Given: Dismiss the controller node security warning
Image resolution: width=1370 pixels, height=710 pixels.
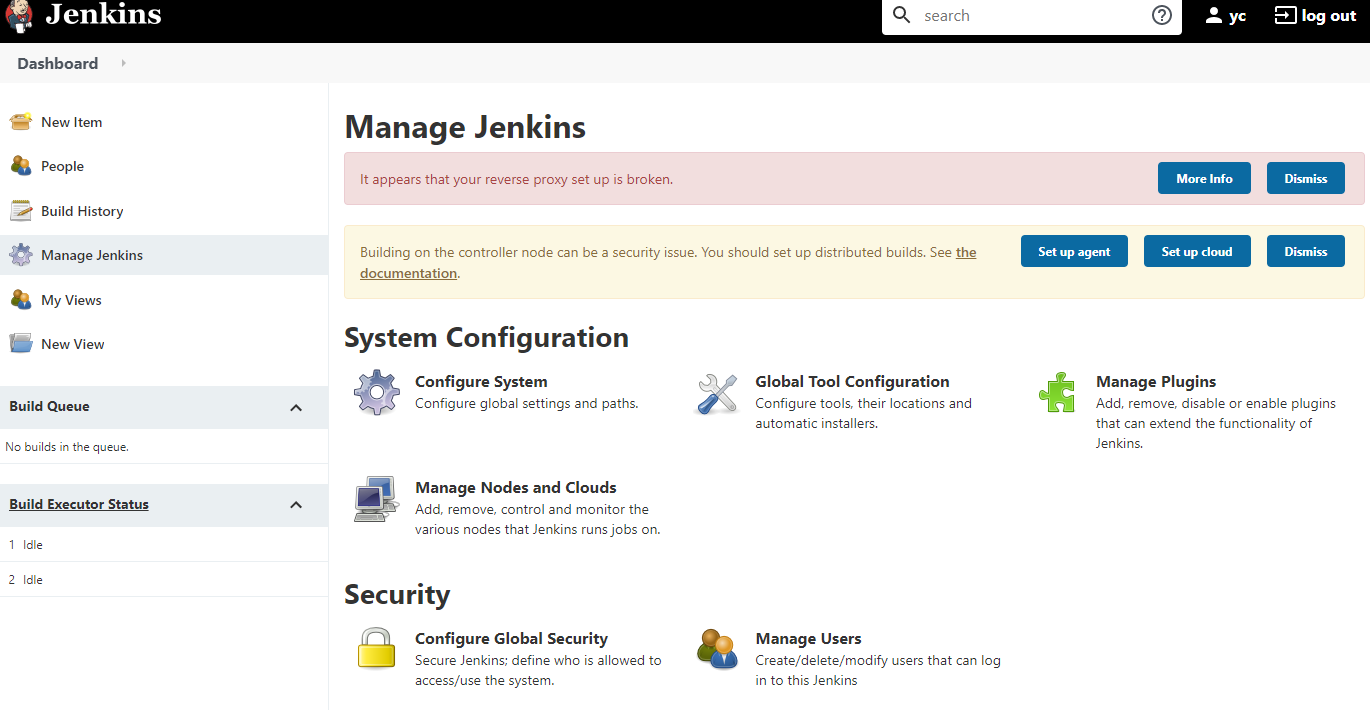Looking at the screenshot, I should [x=1306, y=251].
